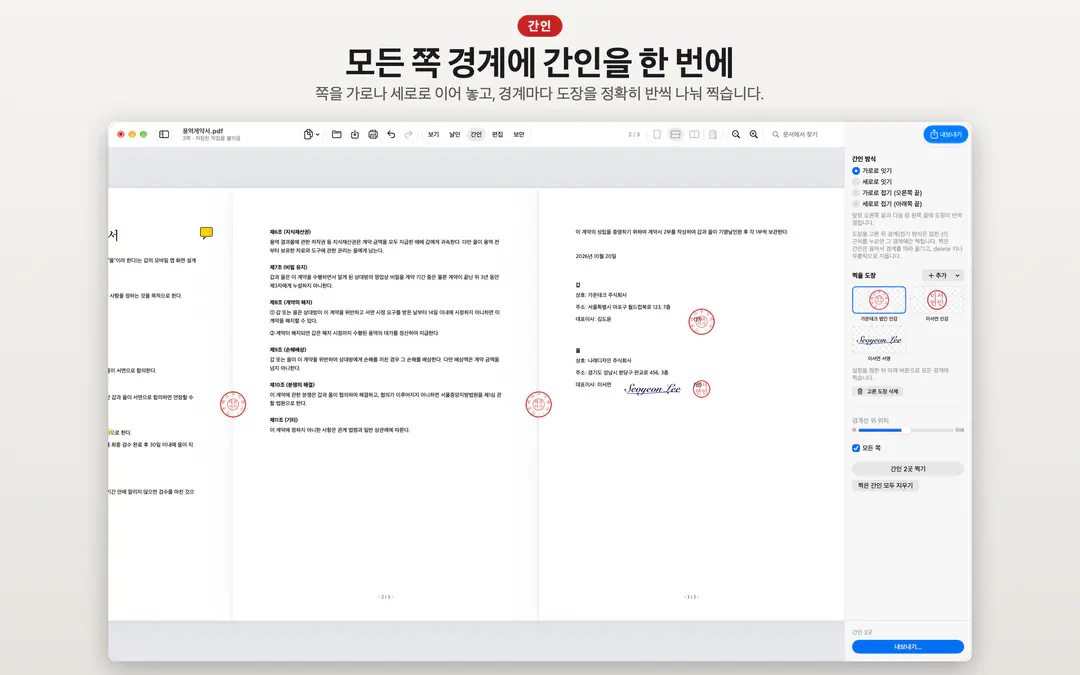1080x675 pixels.
Task: Click the save/download icon in toolbar
Action: [355, 134]
